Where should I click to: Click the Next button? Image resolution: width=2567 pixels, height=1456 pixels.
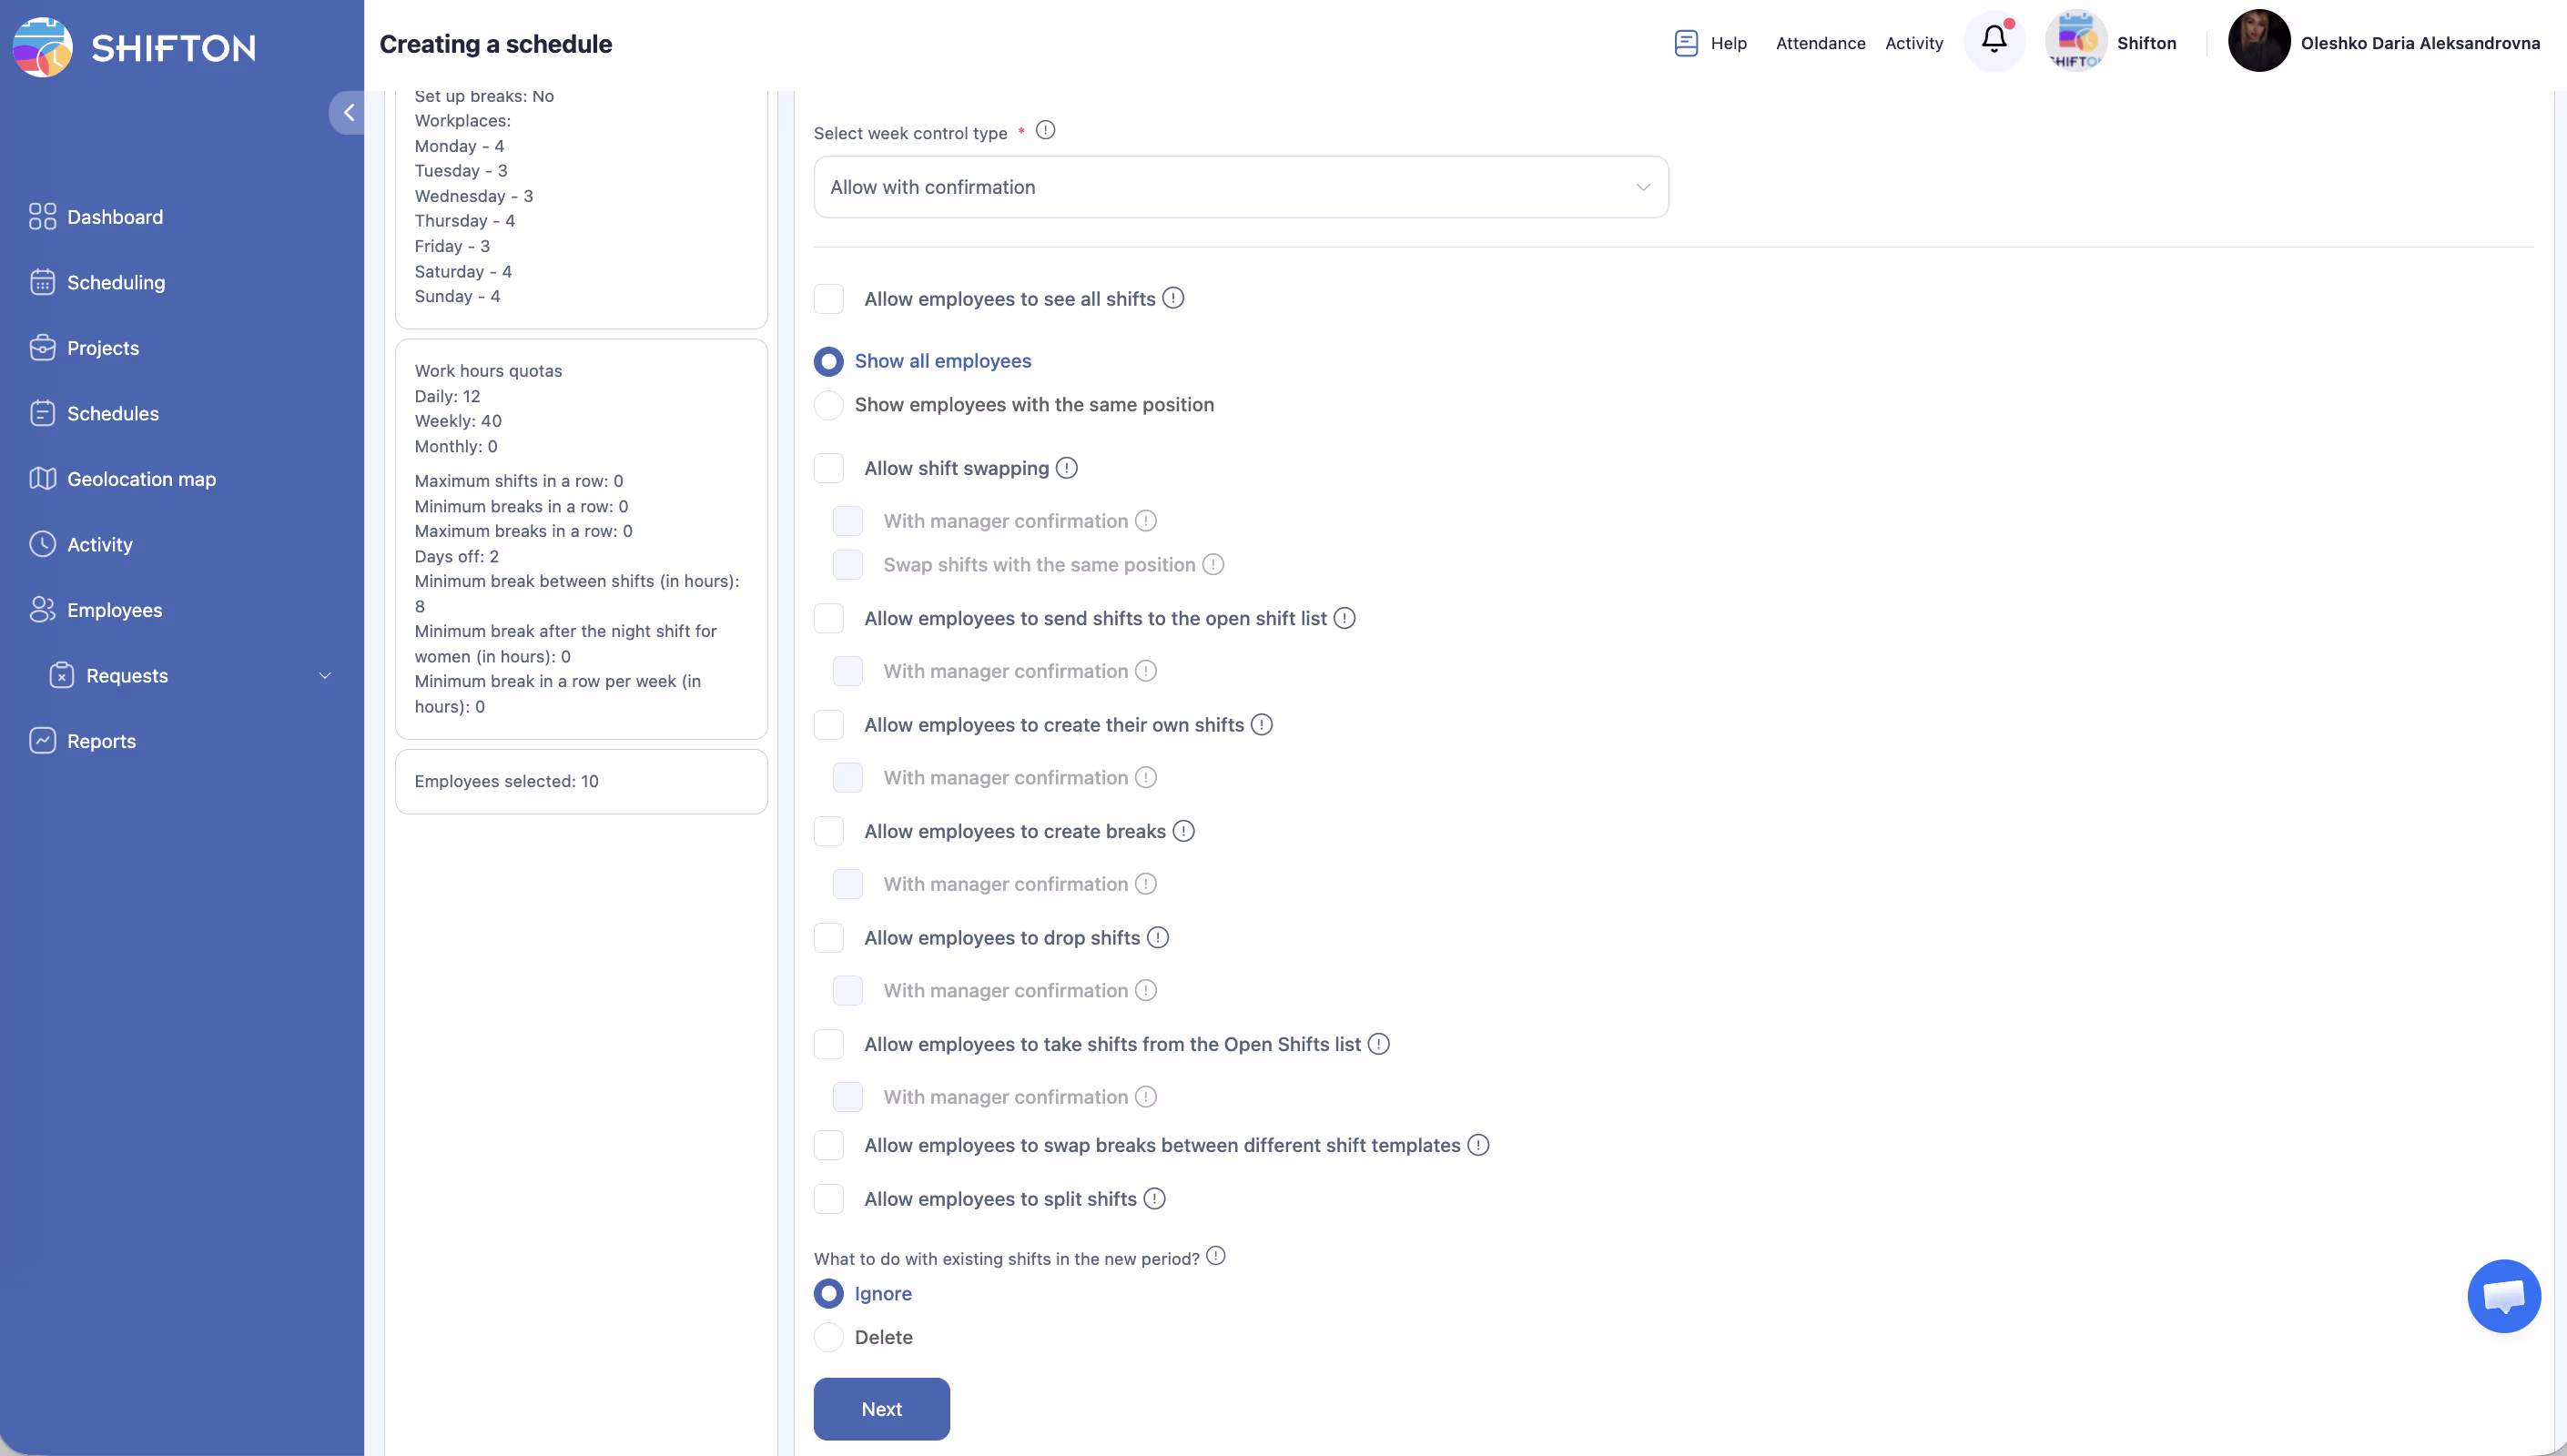[881, 1409]
